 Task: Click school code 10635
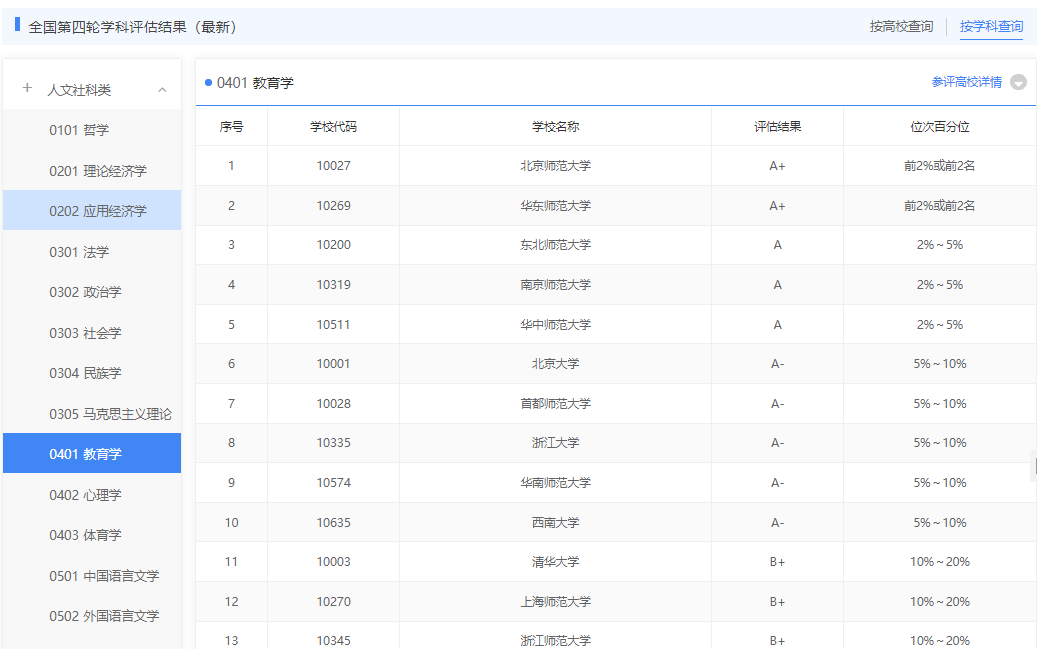point(333,523)
